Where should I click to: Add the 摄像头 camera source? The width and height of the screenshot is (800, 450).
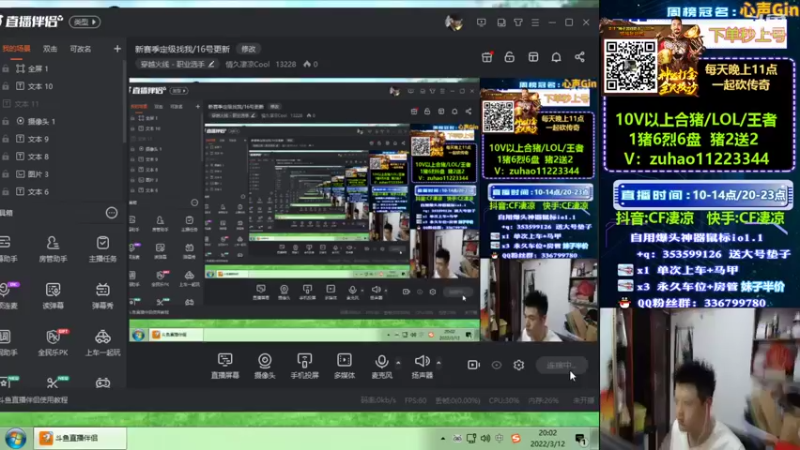click(x=264, y=366)
